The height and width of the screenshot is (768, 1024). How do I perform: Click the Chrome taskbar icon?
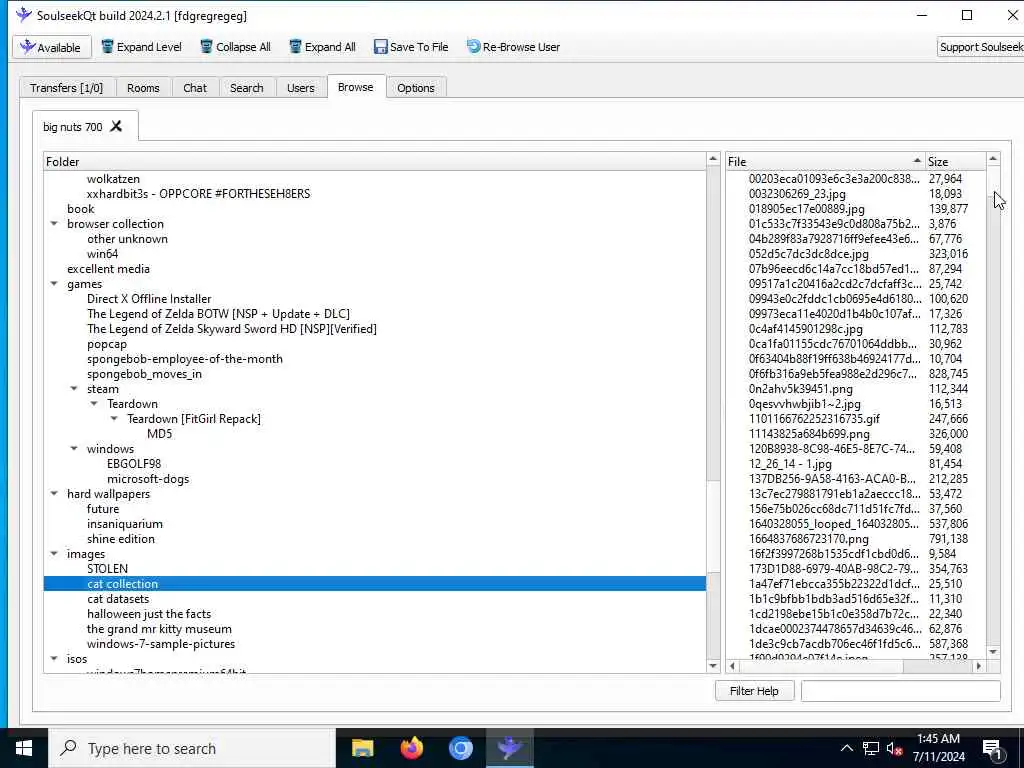click(x=460, y=748)
